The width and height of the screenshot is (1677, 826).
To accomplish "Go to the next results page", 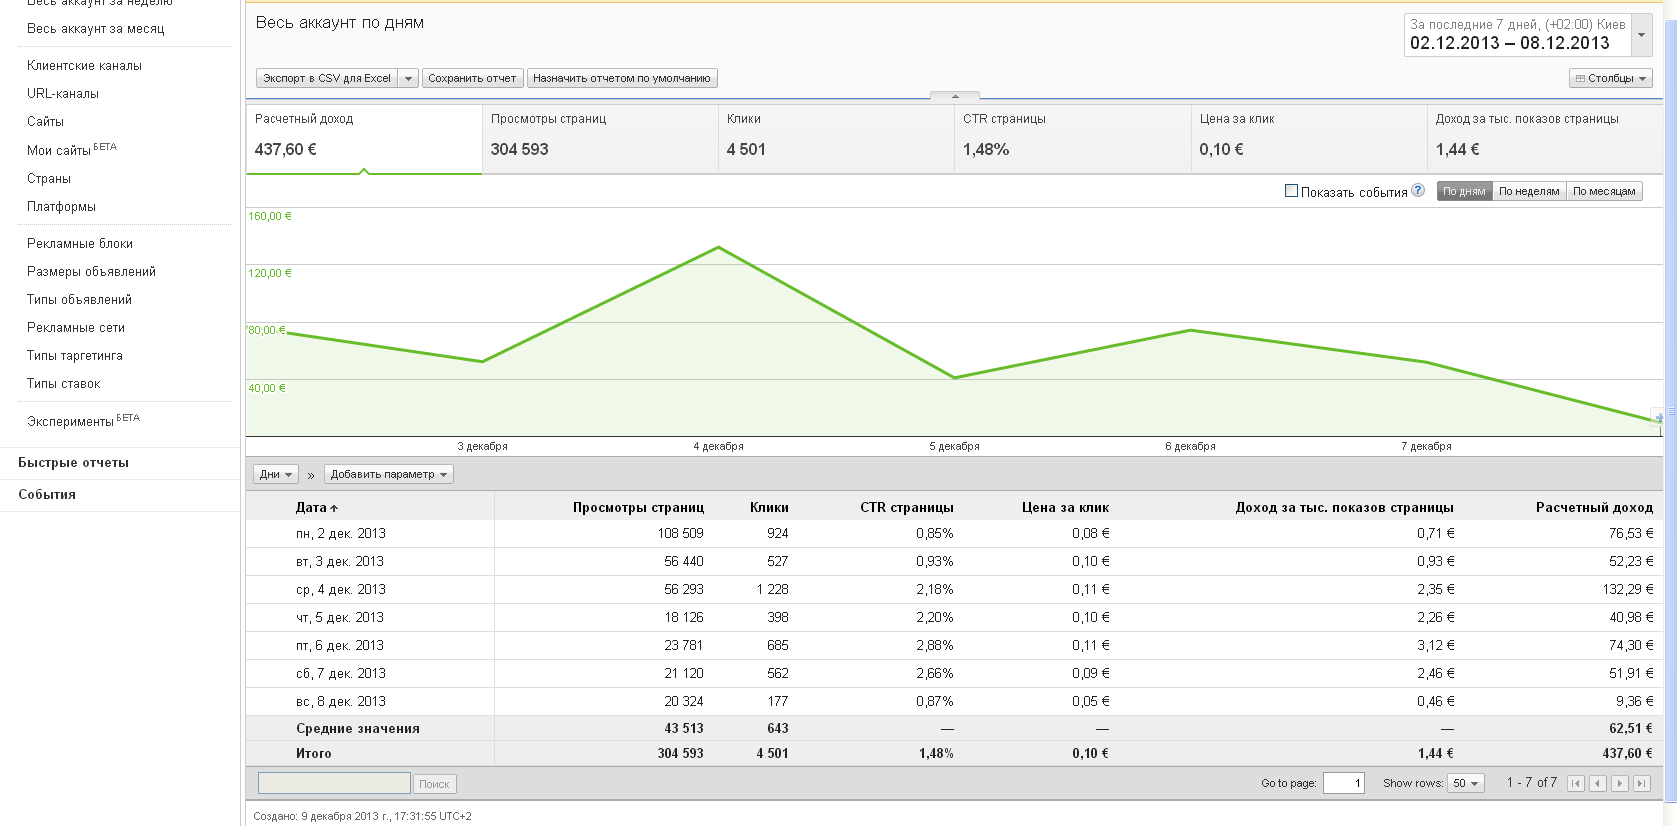I will (1620, 784).
